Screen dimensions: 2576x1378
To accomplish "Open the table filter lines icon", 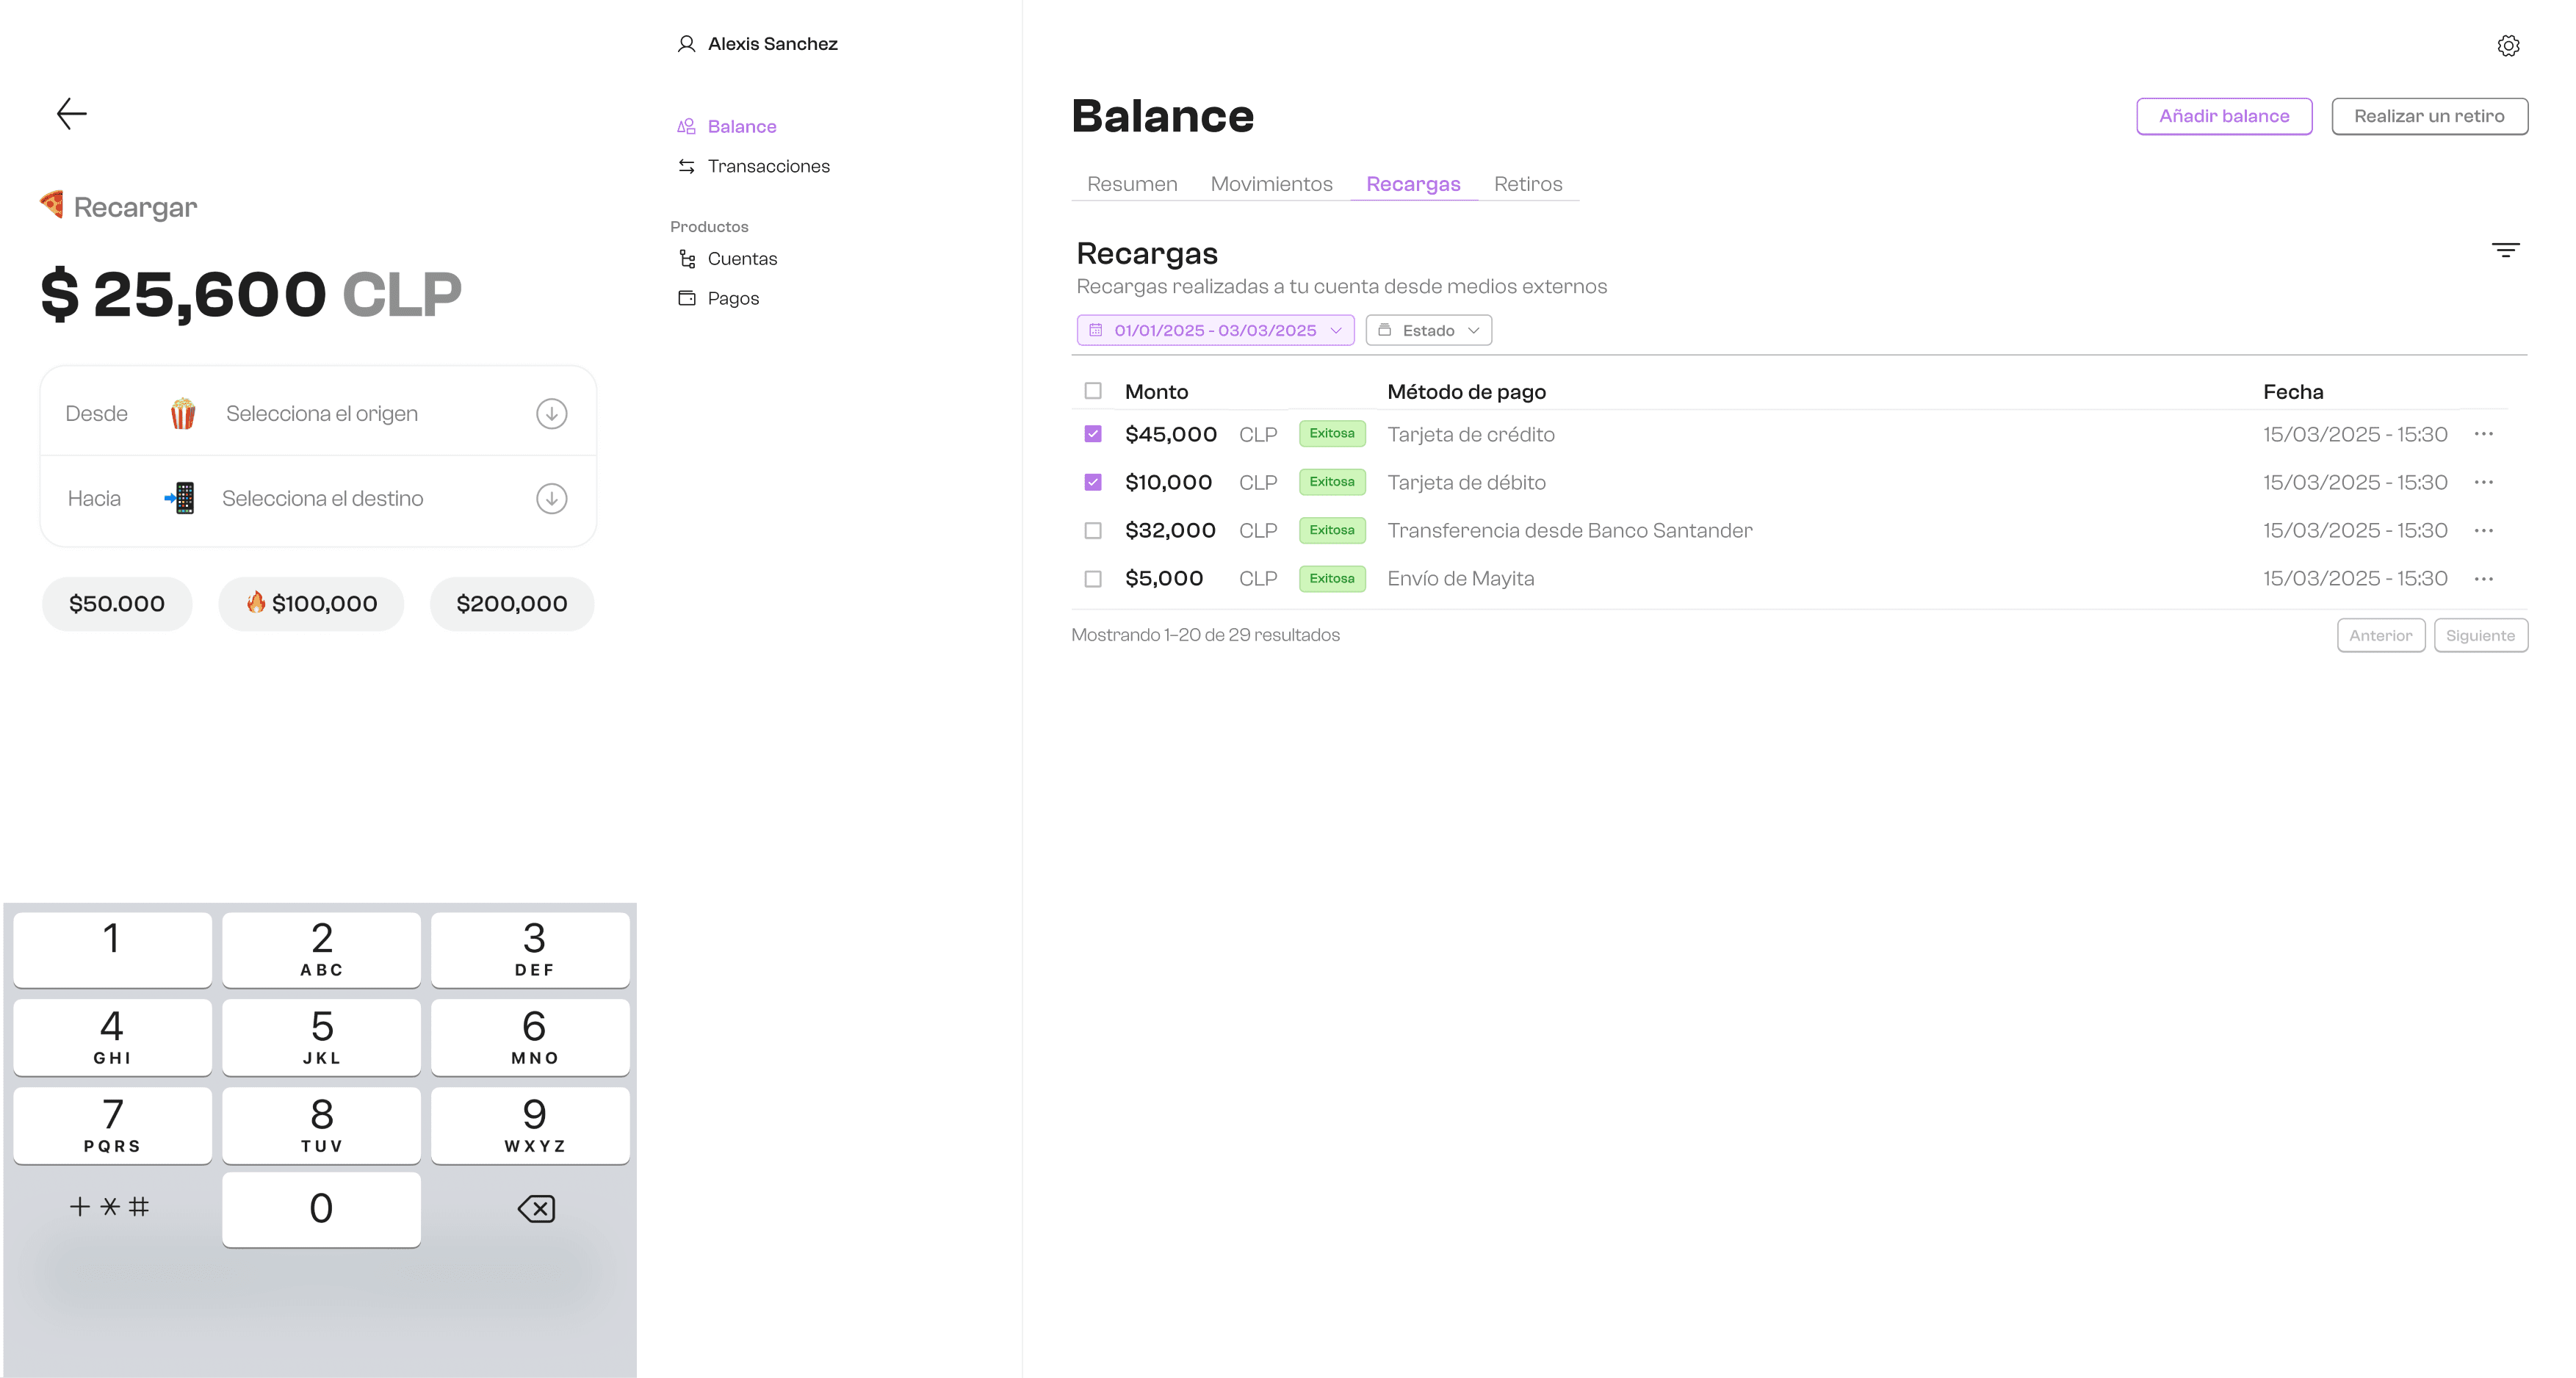I will [x=2505, y=250].
